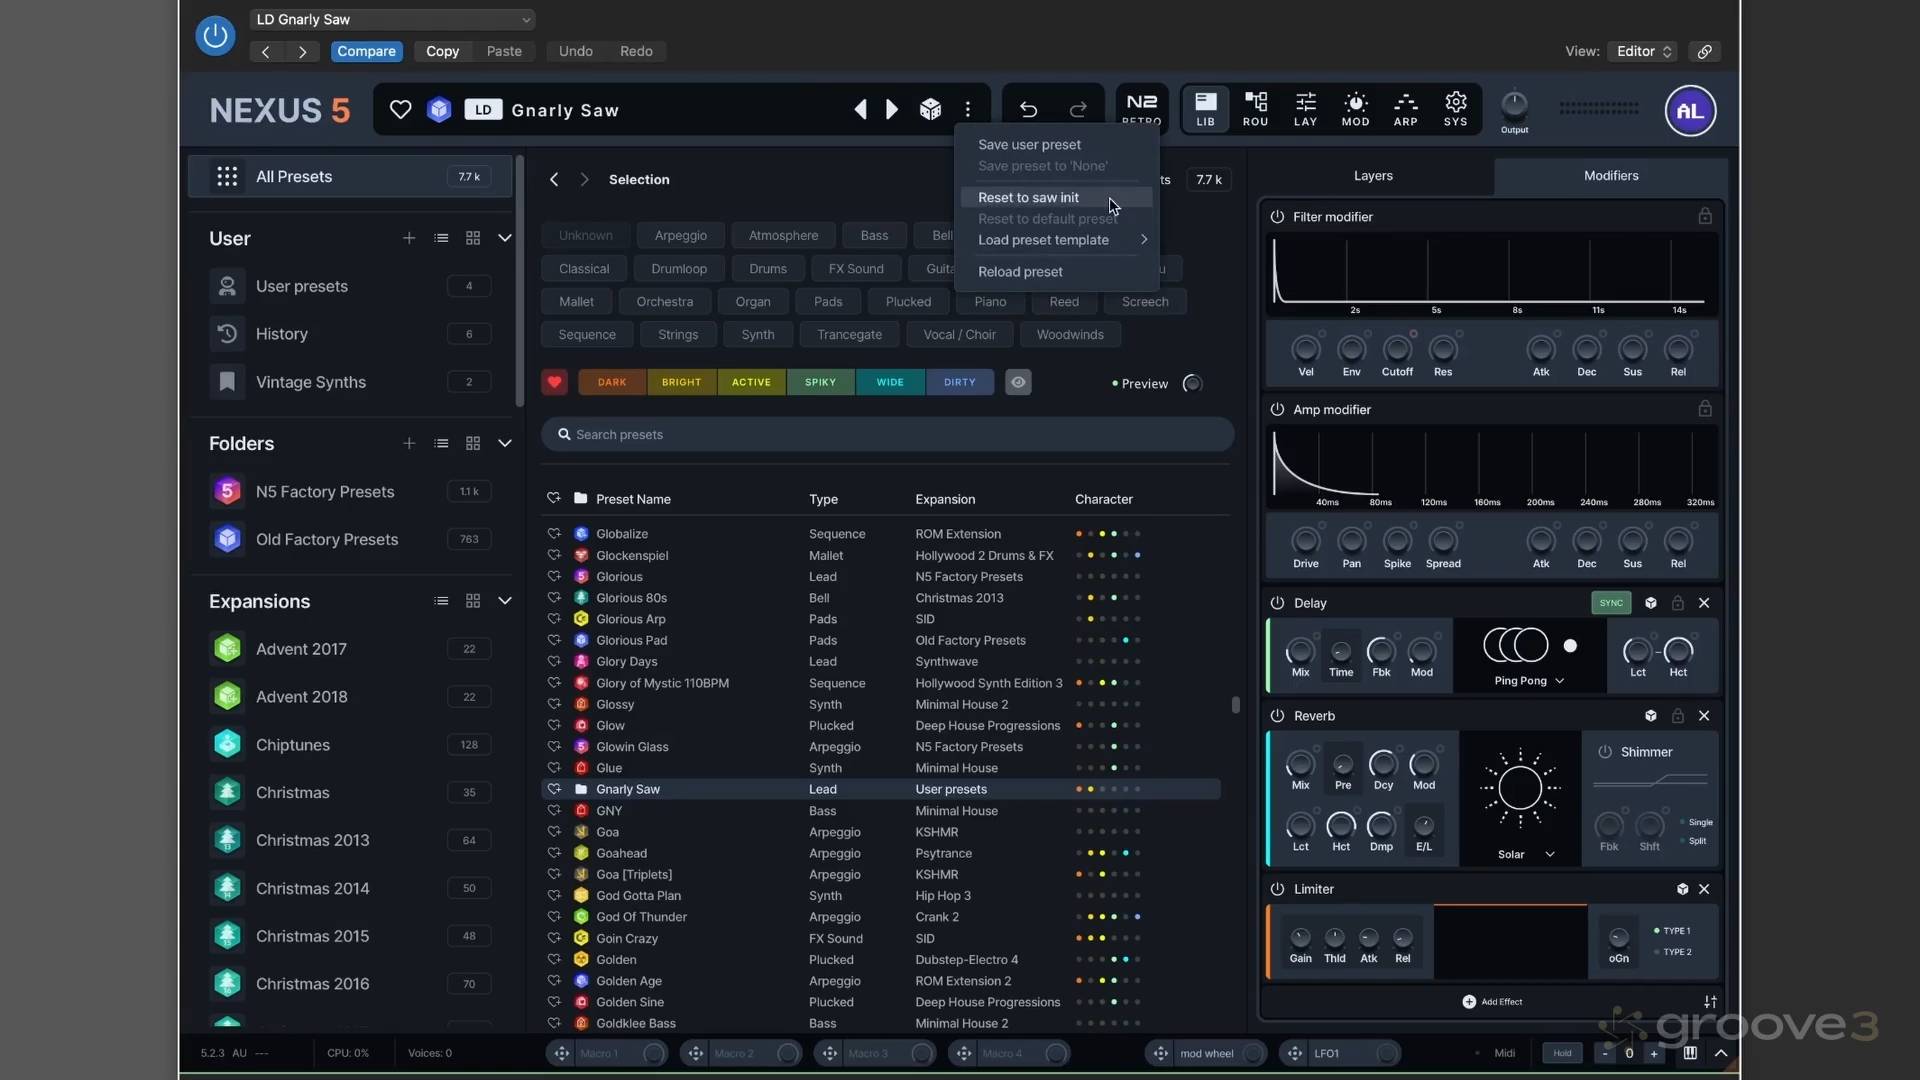Click the Hold button in bottom bar
The image size is (1920, 1080).
1562,1053
